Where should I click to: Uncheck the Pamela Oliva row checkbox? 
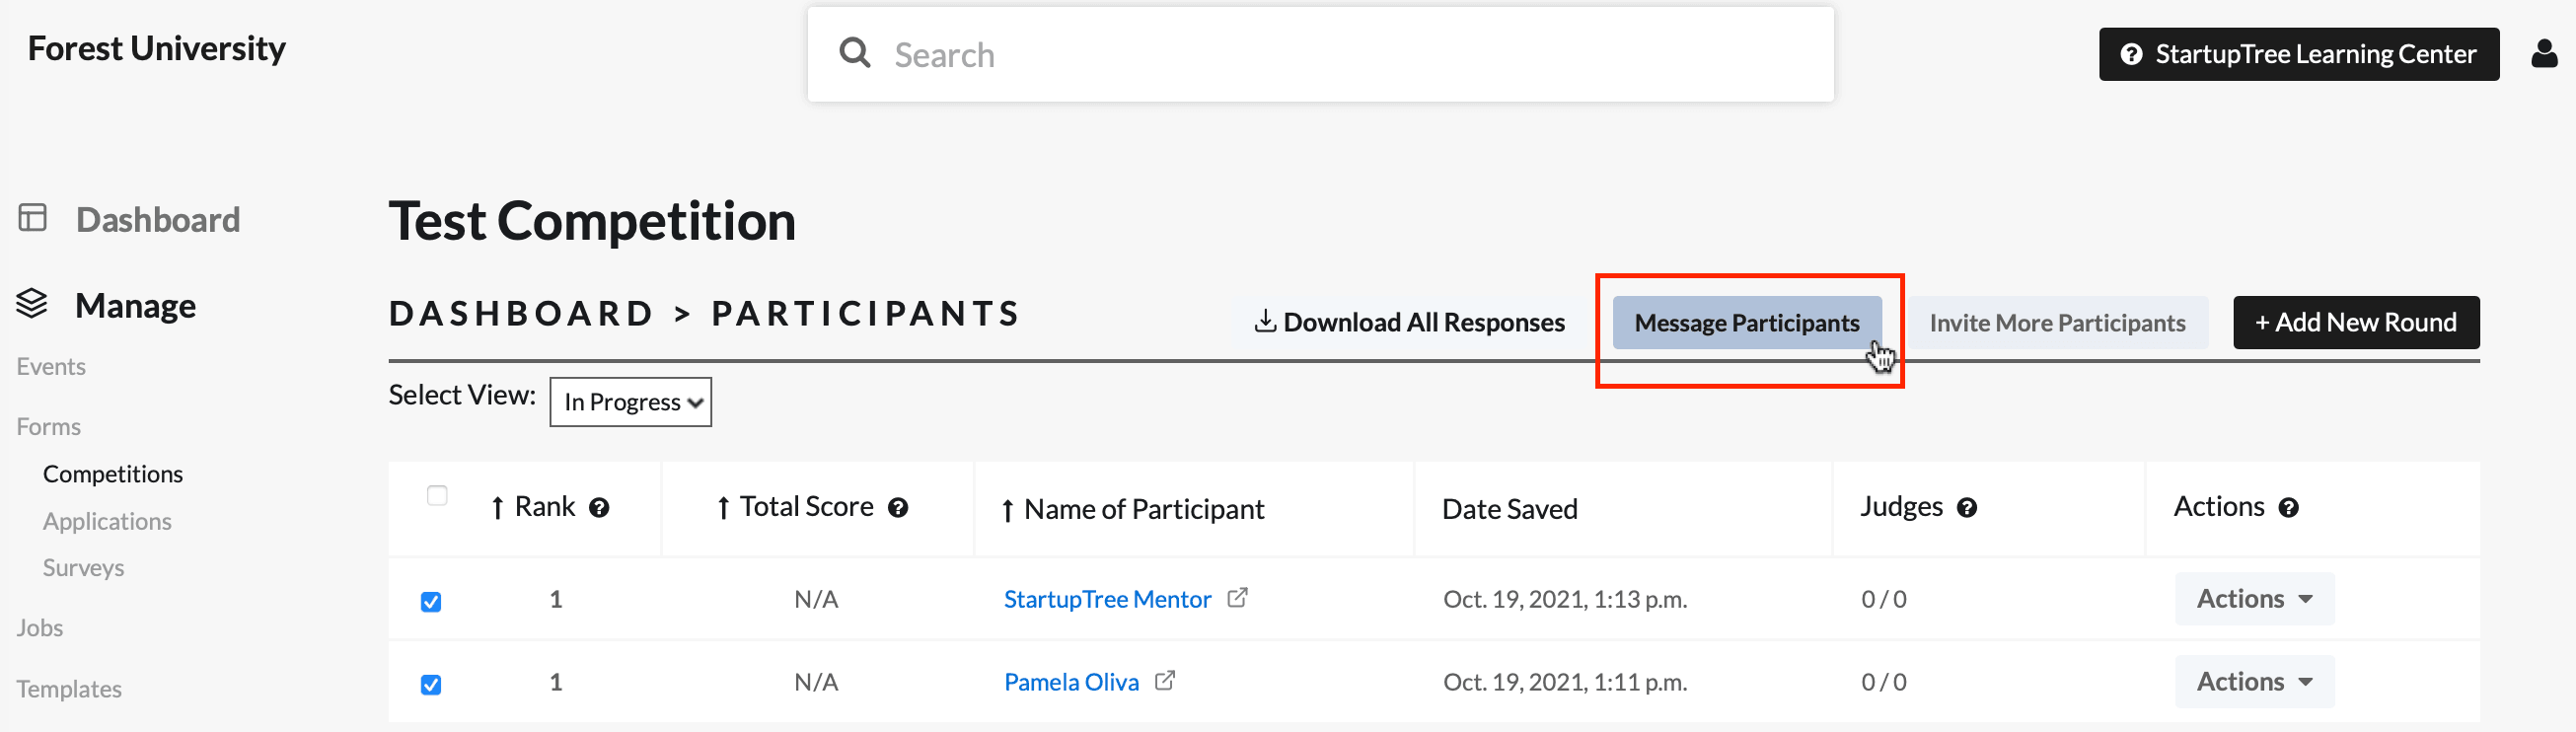[431, 685]
